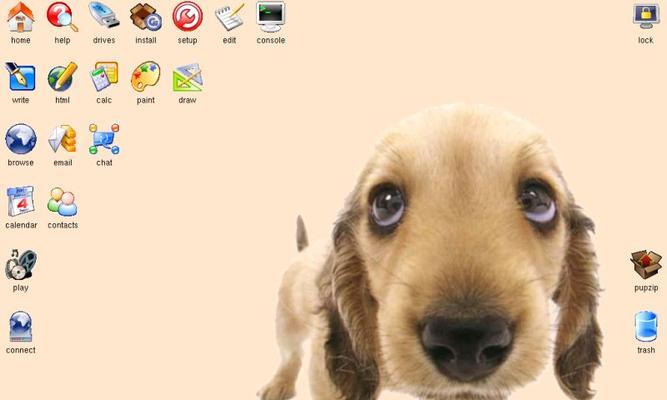Launch the help icon
667x400 pixels.
click(x=62, y=17)
